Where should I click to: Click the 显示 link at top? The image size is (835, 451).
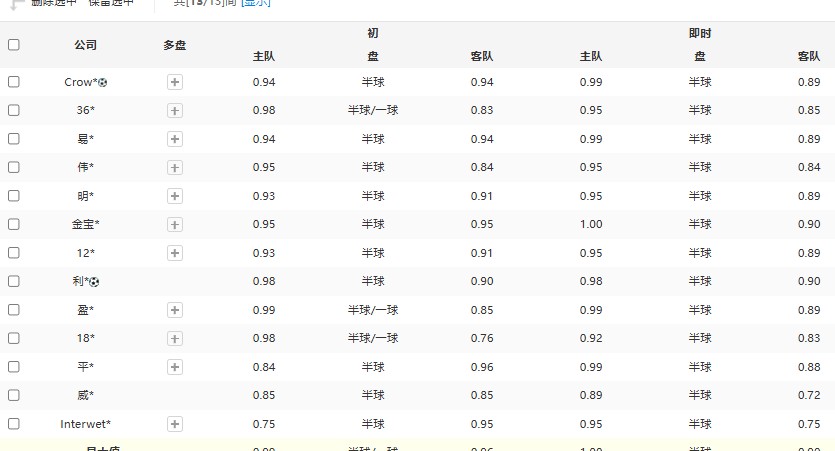tap(255, 3)
